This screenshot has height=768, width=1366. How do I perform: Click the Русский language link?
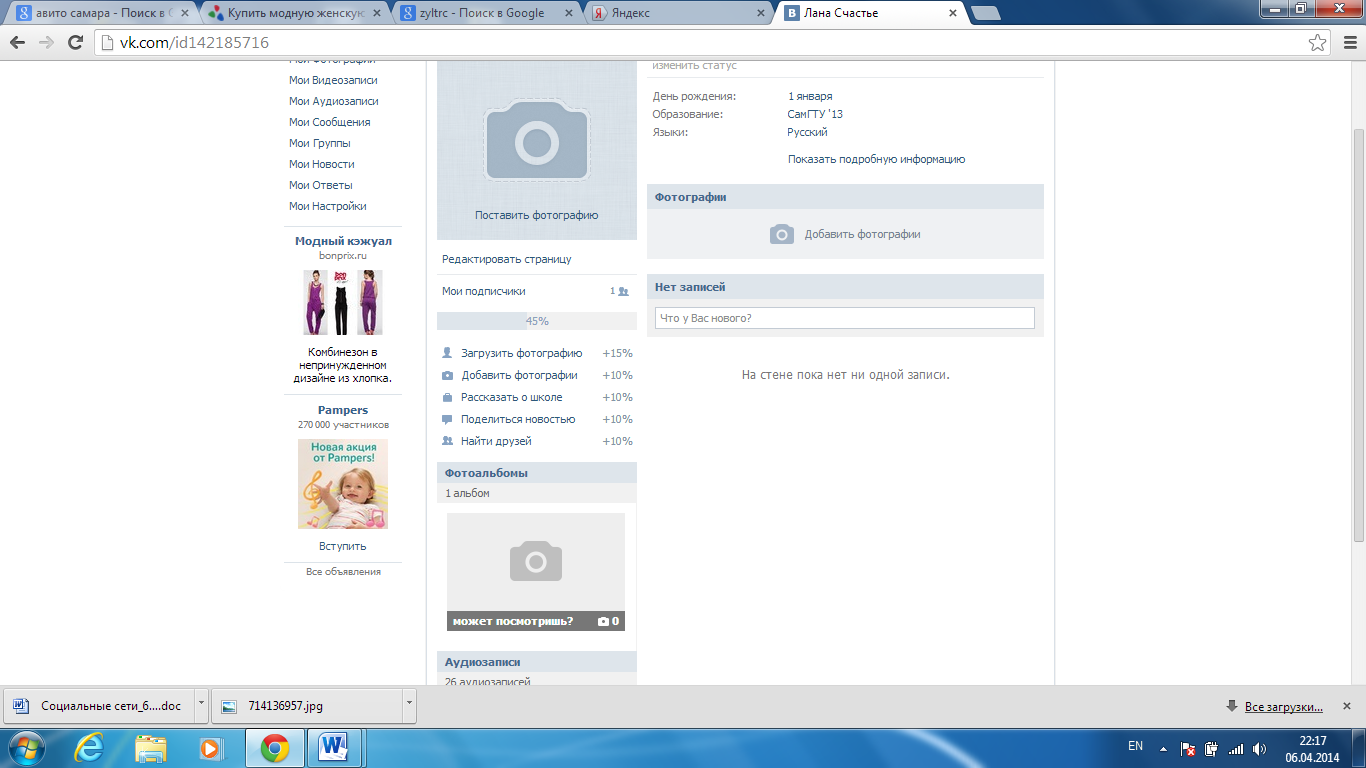pos(807,132)
